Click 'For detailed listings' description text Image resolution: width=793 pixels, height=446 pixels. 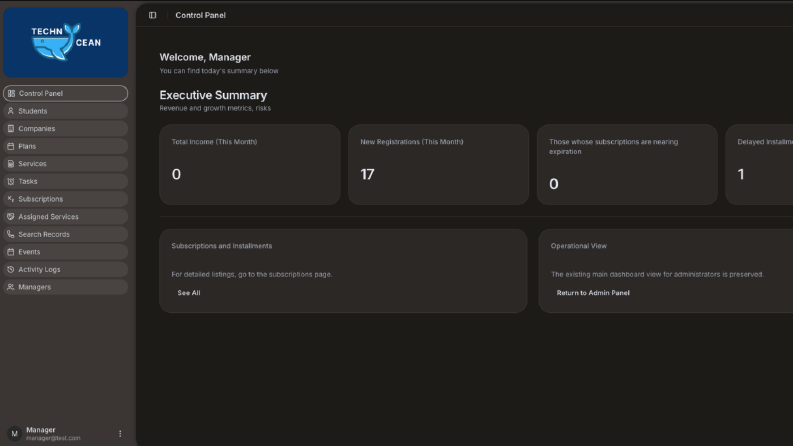coord(252,274)
